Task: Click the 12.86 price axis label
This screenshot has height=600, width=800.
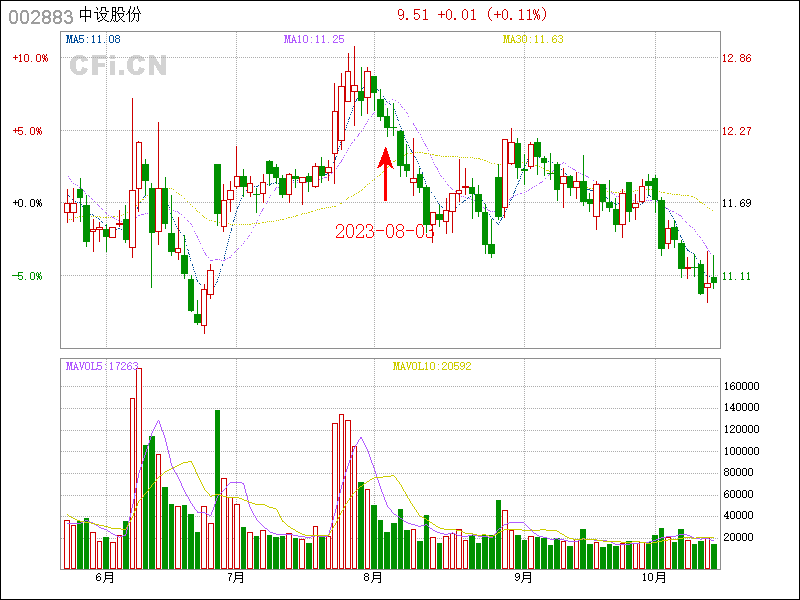Action: point(737,59)
